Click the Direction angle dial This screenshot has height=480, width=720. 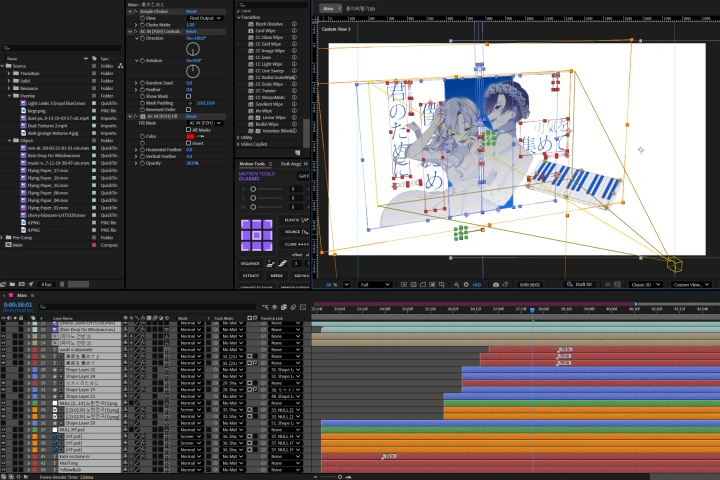pos(193,49)
